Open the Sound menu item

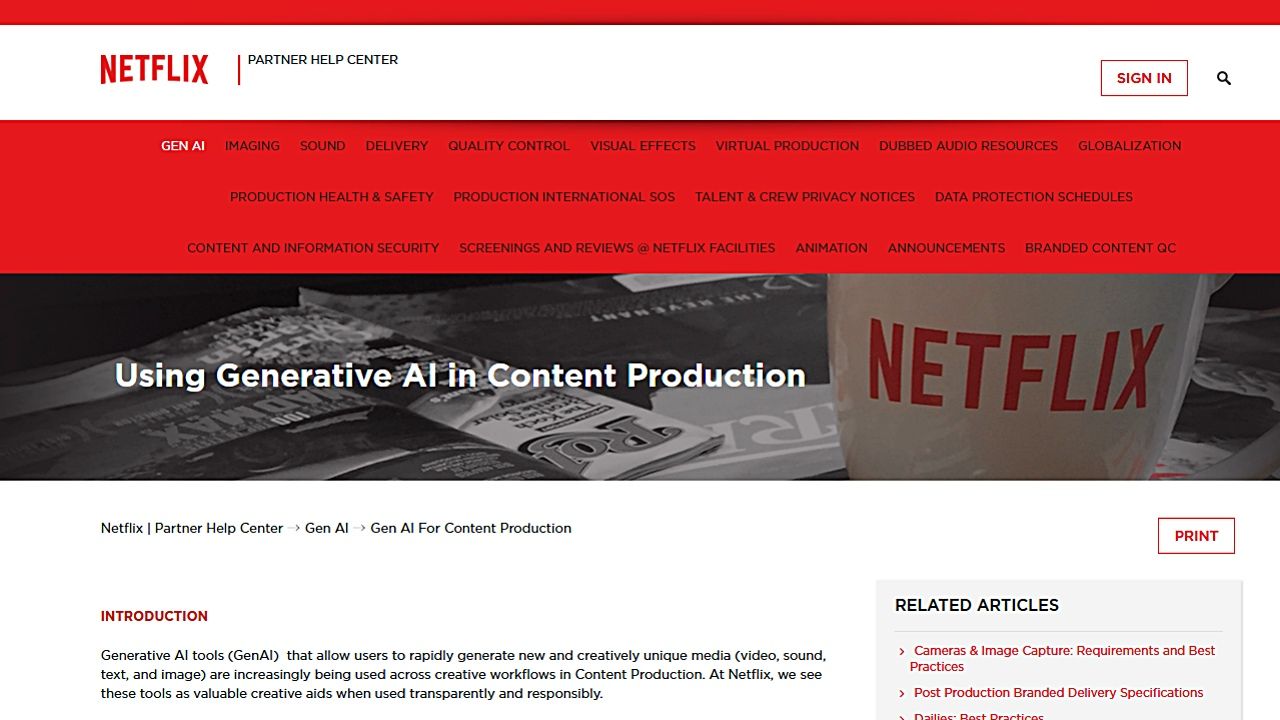pyautogui.click(x=322, y=146)
